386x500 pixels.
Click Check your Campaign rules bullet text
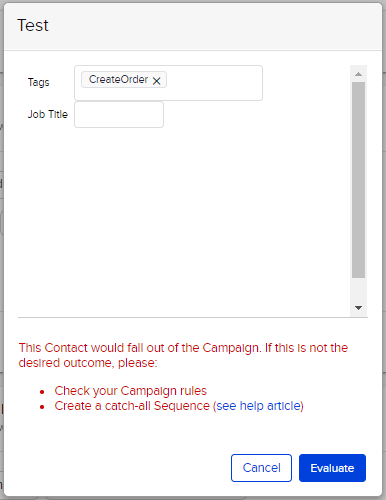click(131, 391)
